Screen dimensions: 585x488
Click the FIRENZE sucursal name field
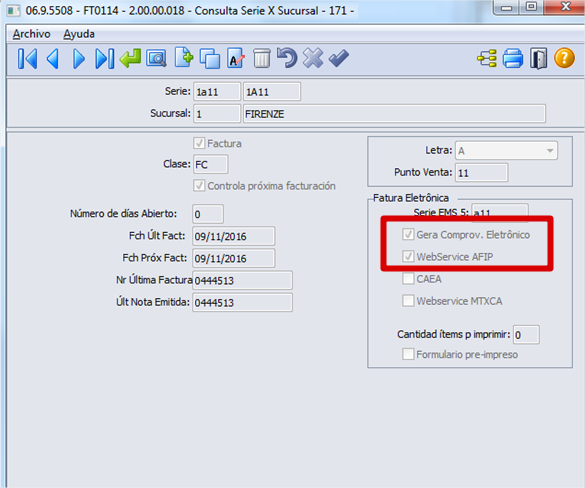394,114
